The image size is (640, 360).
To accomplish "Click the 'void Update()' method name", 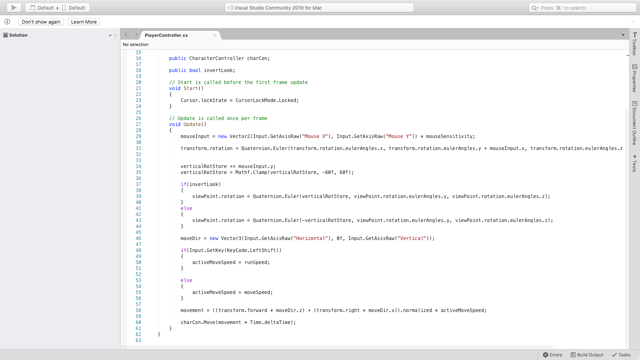I will pyautogui.click(x=193, y=124).
